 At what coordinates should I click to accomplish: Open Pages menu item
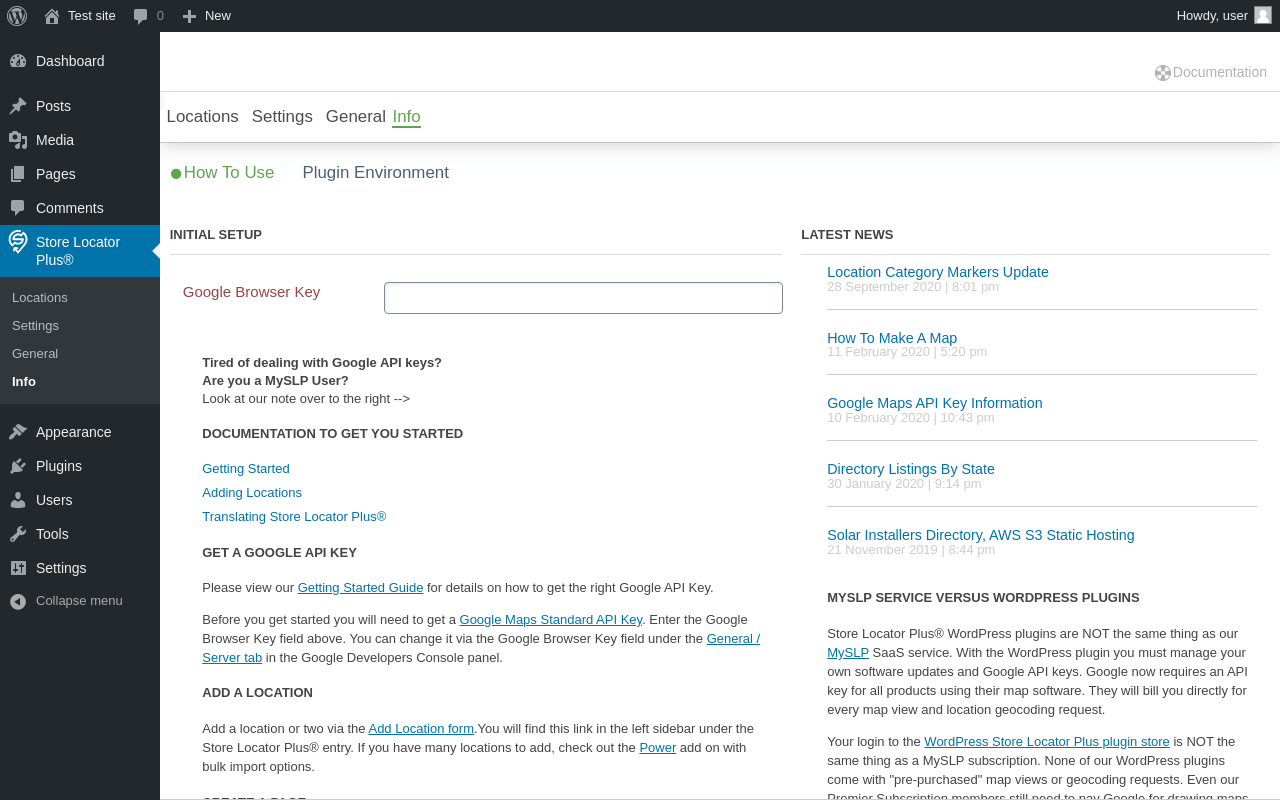tap(56, 174)
